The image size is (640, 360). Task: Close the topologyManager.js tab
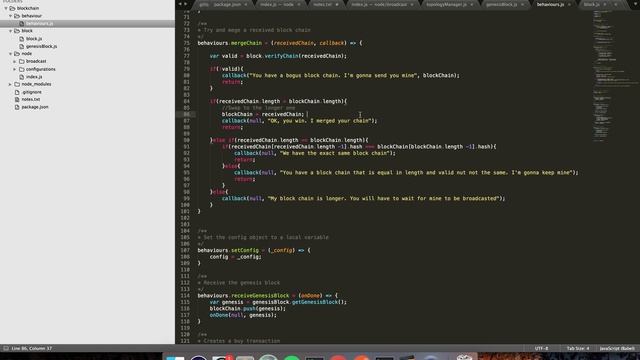(x=471, y=4)
